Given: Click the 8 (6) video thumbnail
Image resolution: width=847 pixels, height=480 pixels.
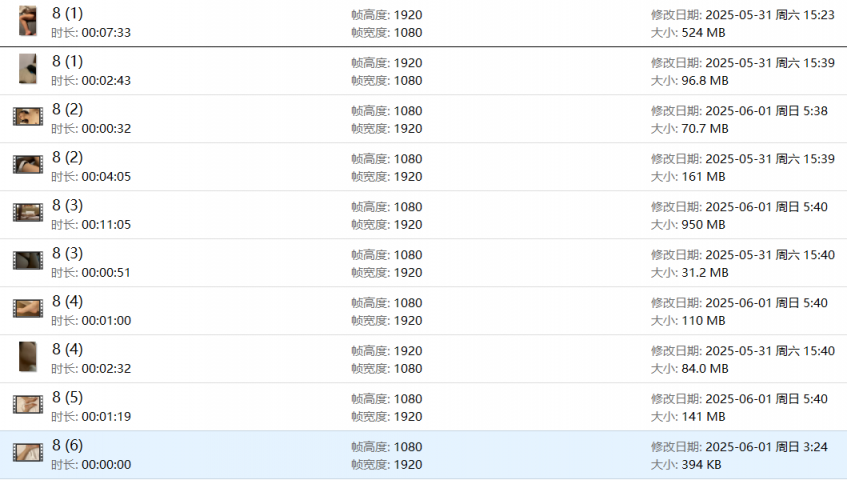Looking at the screenshot, I should click(x=28, y=453).
